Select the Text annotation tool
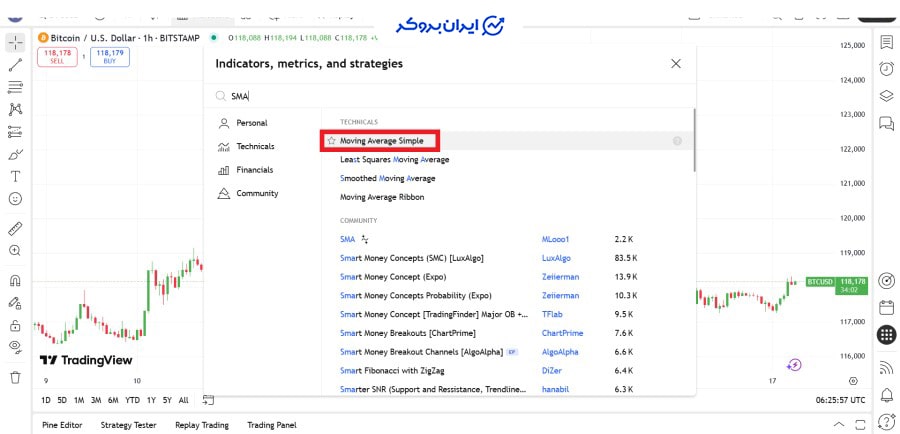 click(15, 176)
